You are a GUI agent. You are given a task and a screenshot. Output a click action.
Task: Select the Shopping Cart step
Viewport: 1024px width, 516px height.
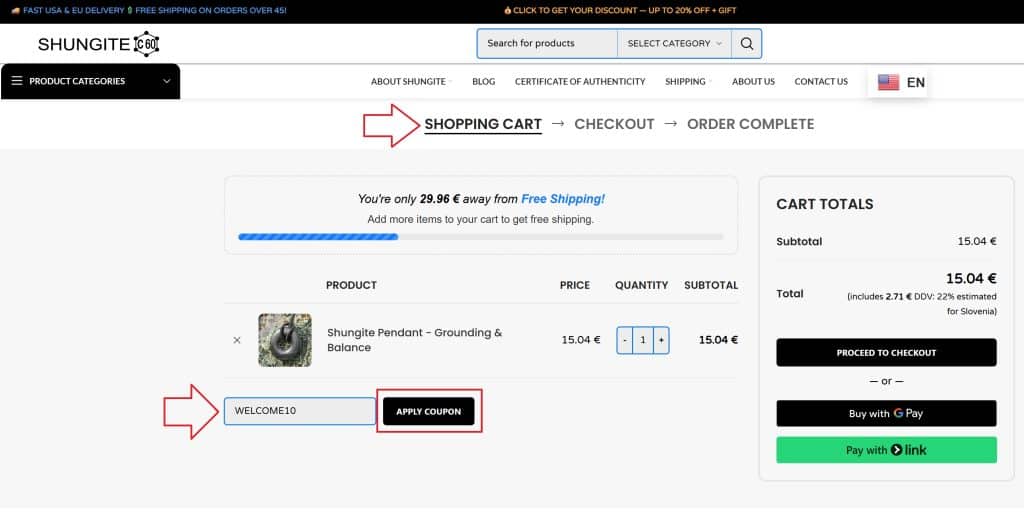483,124
